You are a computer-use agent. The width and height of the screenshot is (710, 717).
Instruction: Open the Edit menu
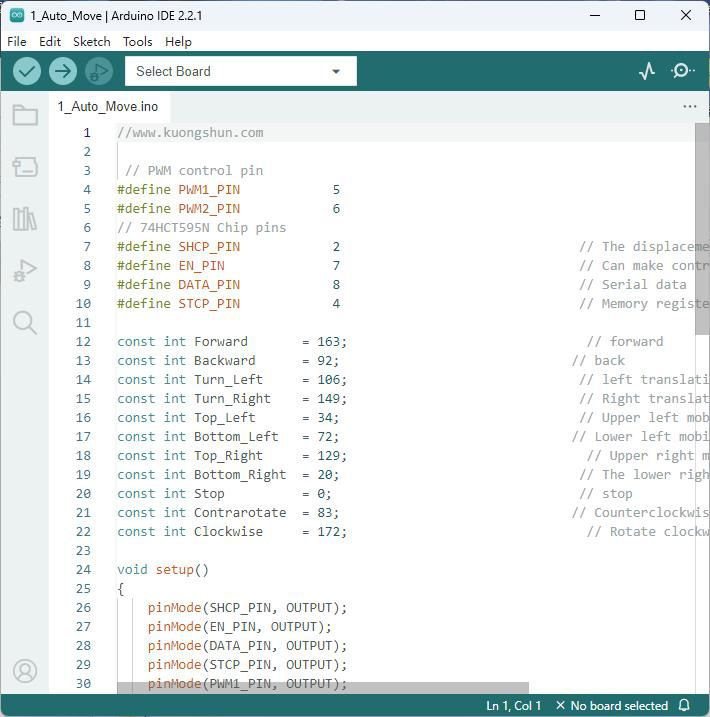[x=50, y=42]
